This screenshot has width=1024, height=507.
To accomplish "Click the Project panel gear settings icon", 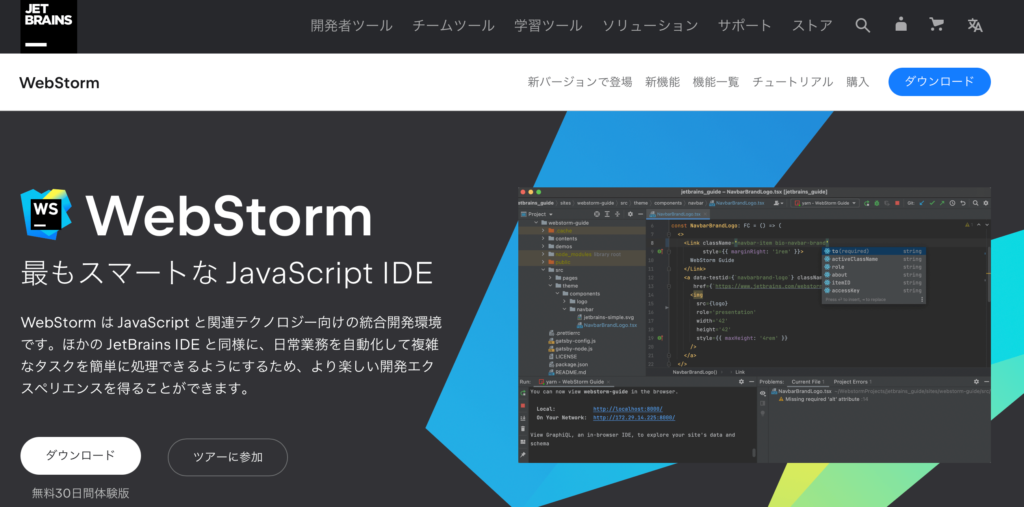I will coord(630,214).
